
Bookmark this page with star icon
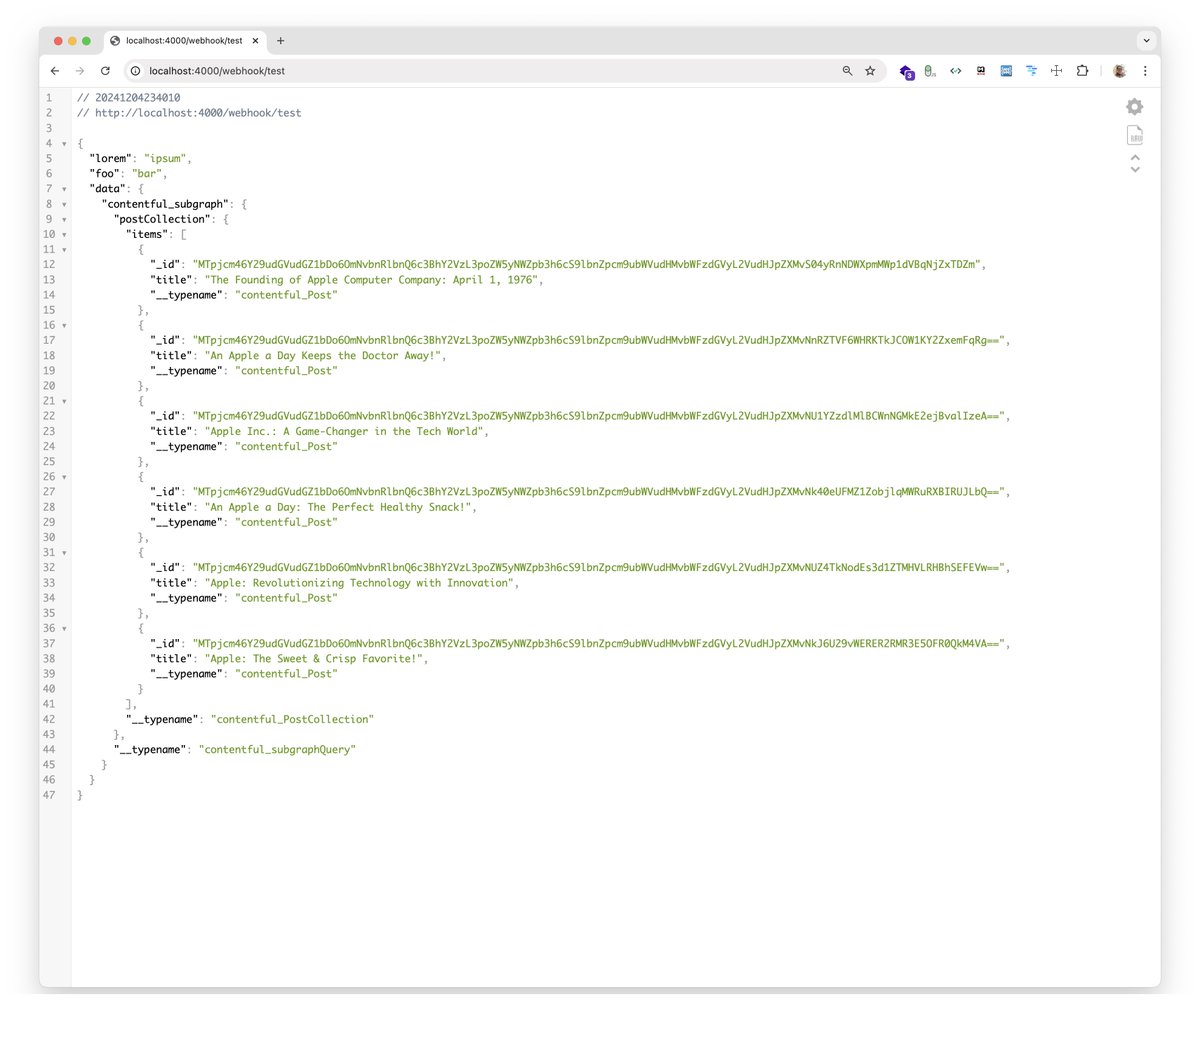870,71
